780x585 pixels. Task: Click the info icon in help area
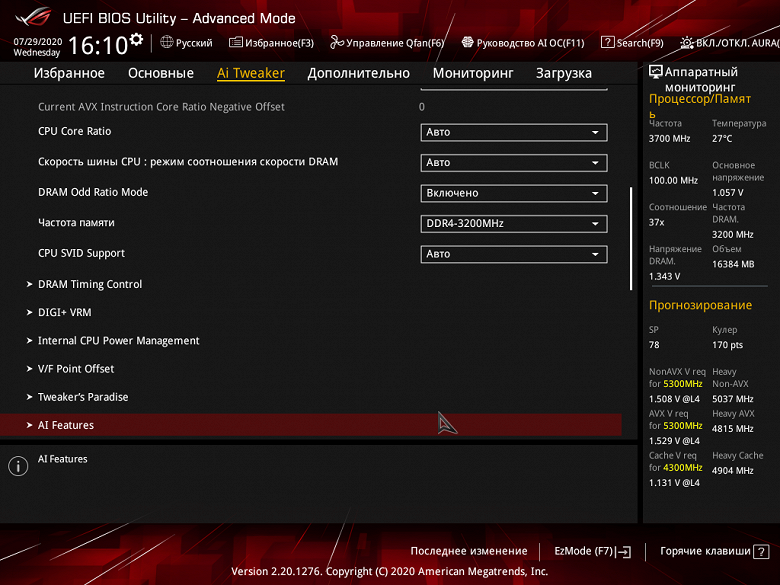pos(18,466)
